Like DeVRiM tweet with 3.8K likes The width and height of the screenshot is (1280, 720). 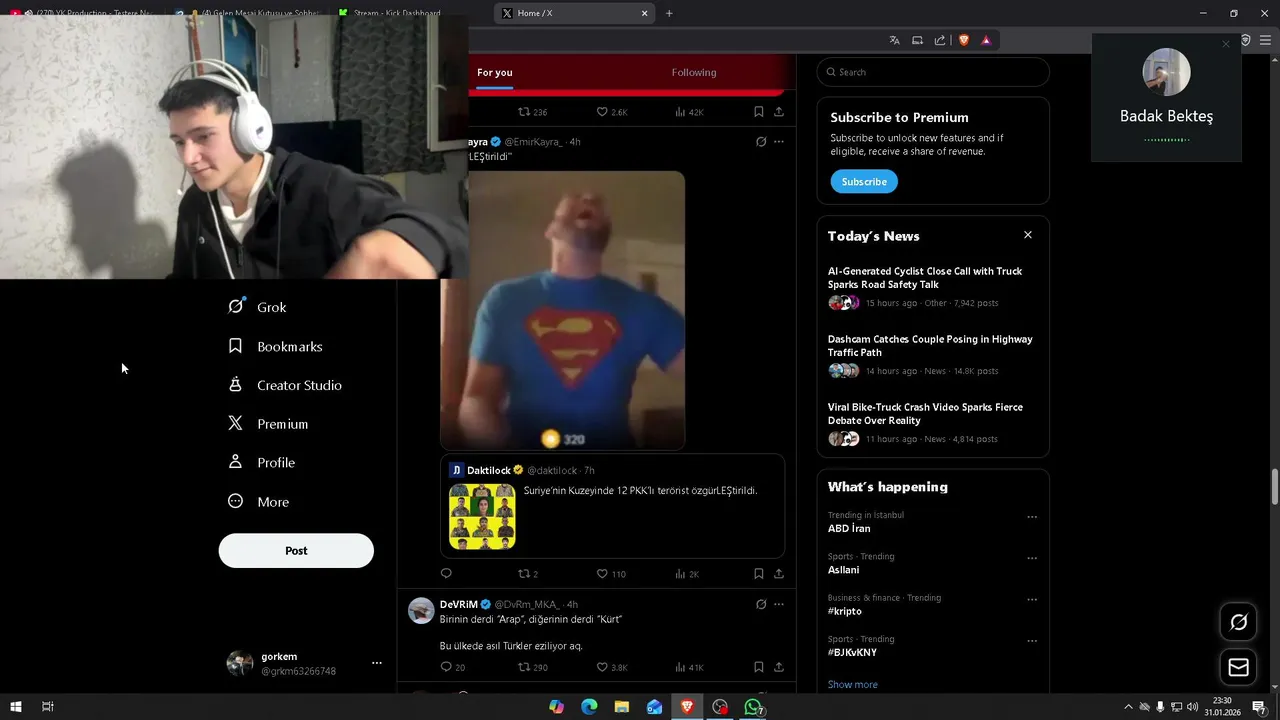611,667
